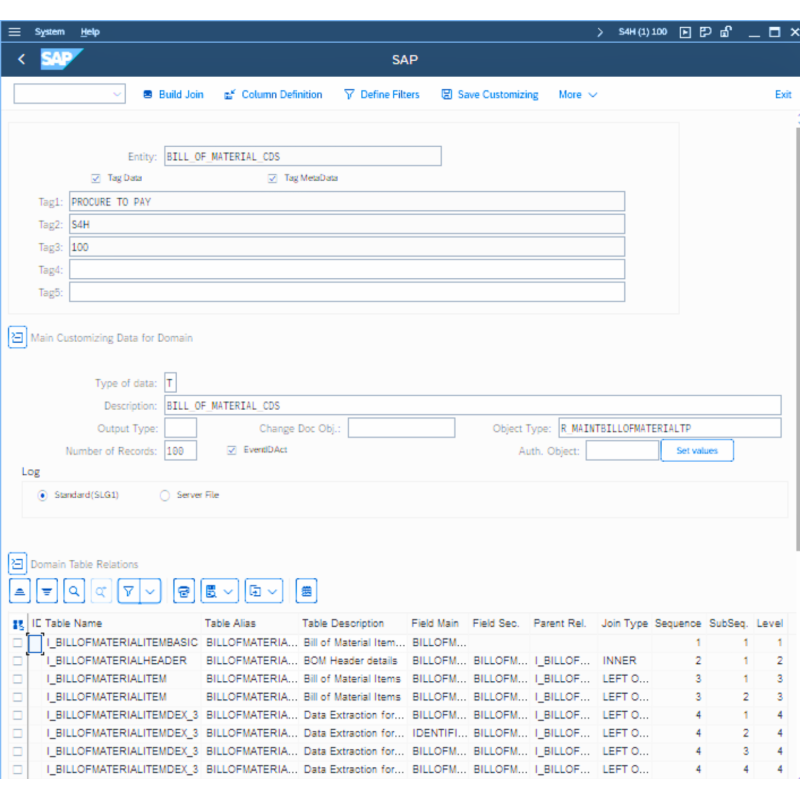Click the Set values button
The width and height of the screenshot is (800, 800).
[x=697, y=451]
